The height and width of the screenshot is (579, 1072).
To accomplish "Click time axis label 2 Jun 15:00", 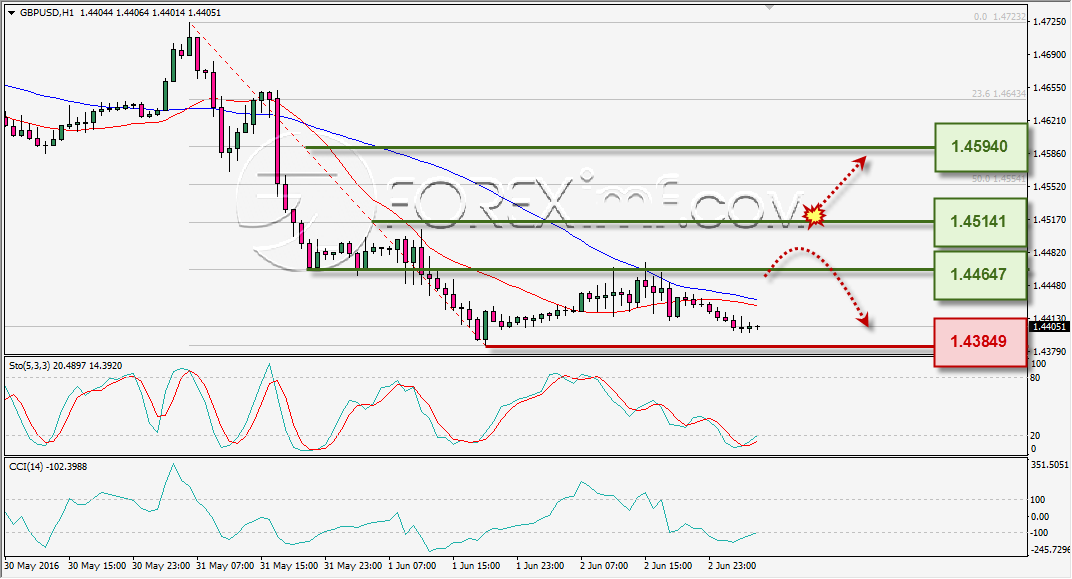I will (x=668, y=566).
